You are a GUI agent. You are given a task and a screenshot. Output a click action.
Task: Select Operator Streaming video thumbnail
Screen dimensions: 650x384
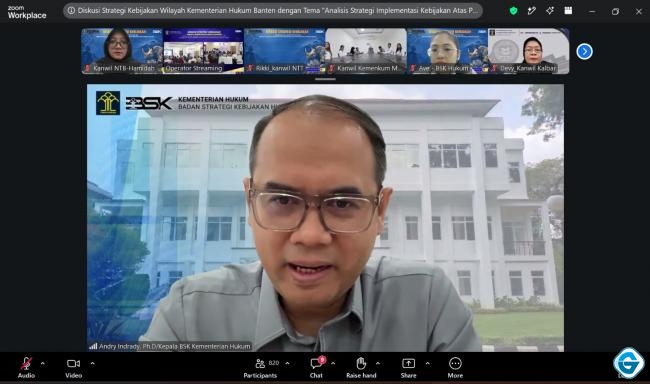click(x=203, y=51)
